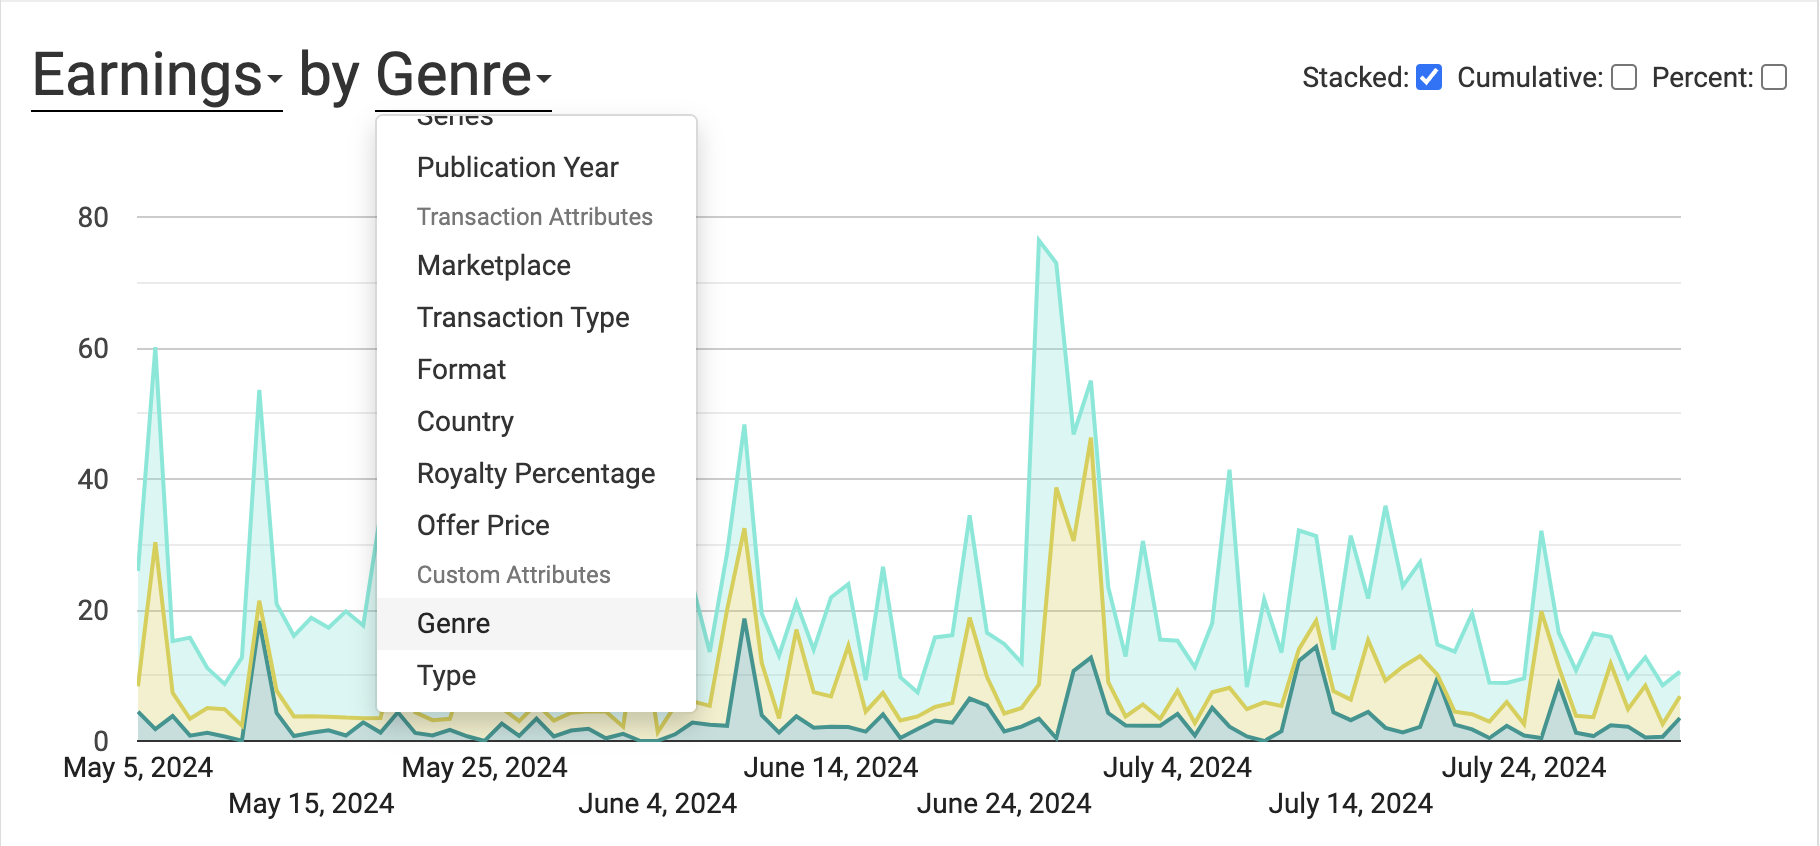The height and width of the screenshot is (846, 1820).
Task: Click the May 25, 2024 axis label
Action: (484, 768)
